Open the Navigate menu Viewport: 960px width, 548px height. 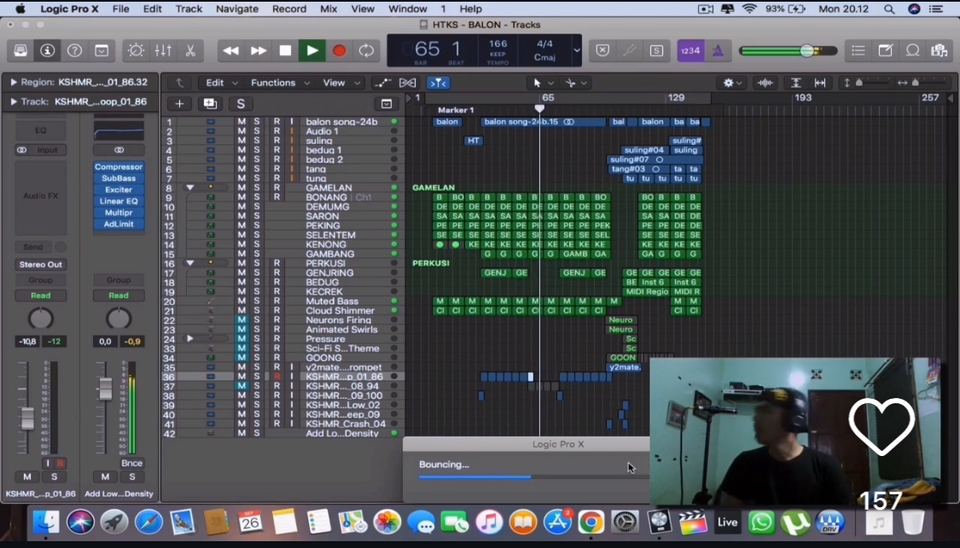coord(237,9)
